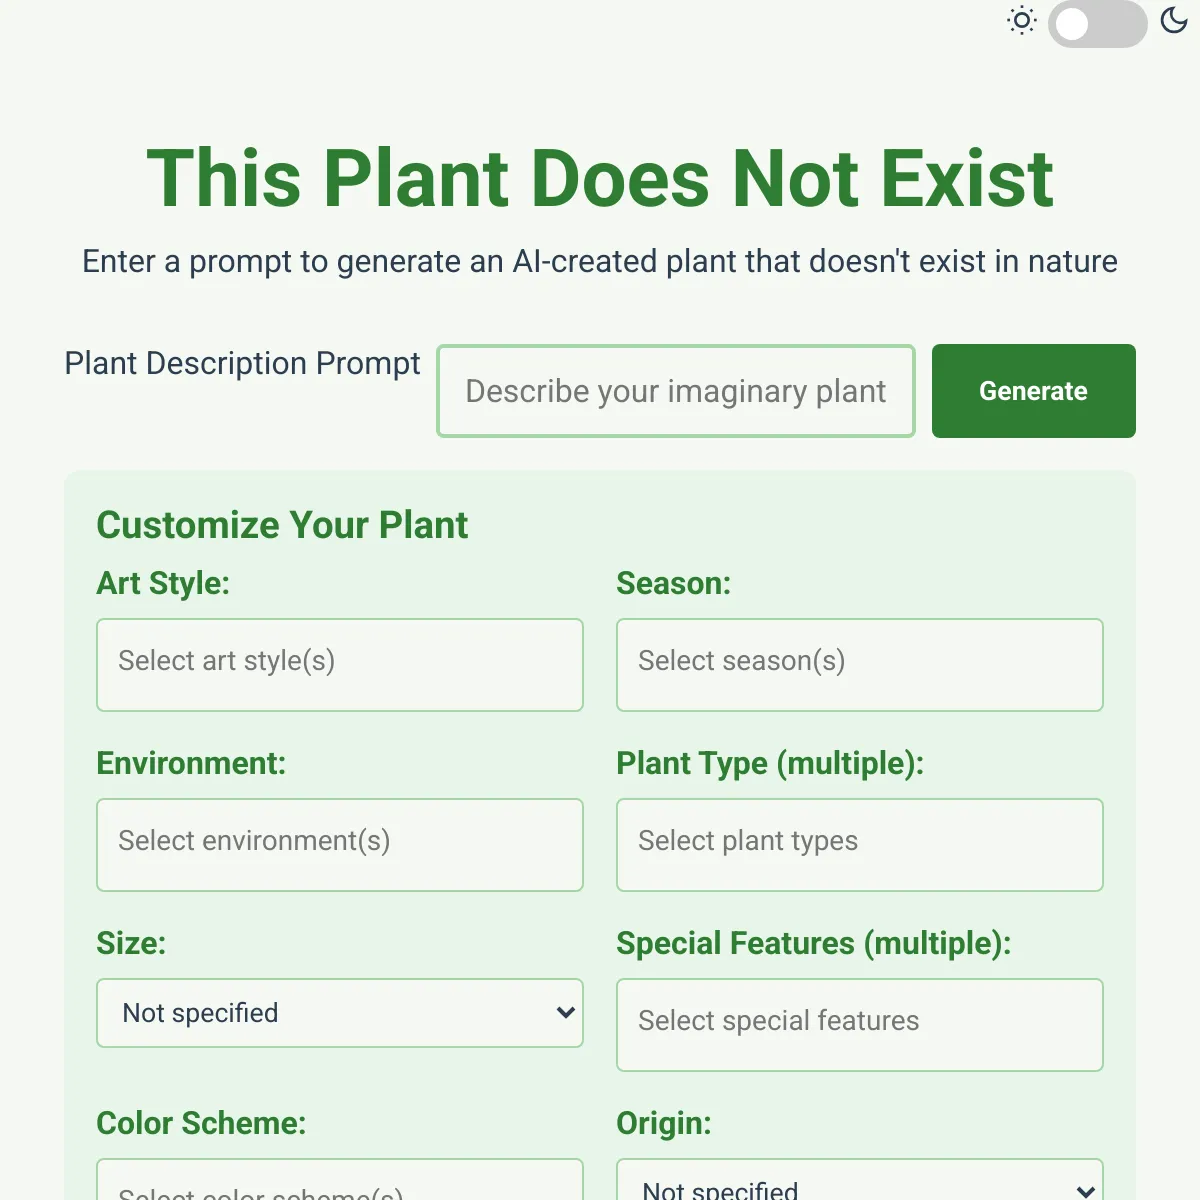
Task: Click the 'Size:' label
Action: tap(131, 943)
